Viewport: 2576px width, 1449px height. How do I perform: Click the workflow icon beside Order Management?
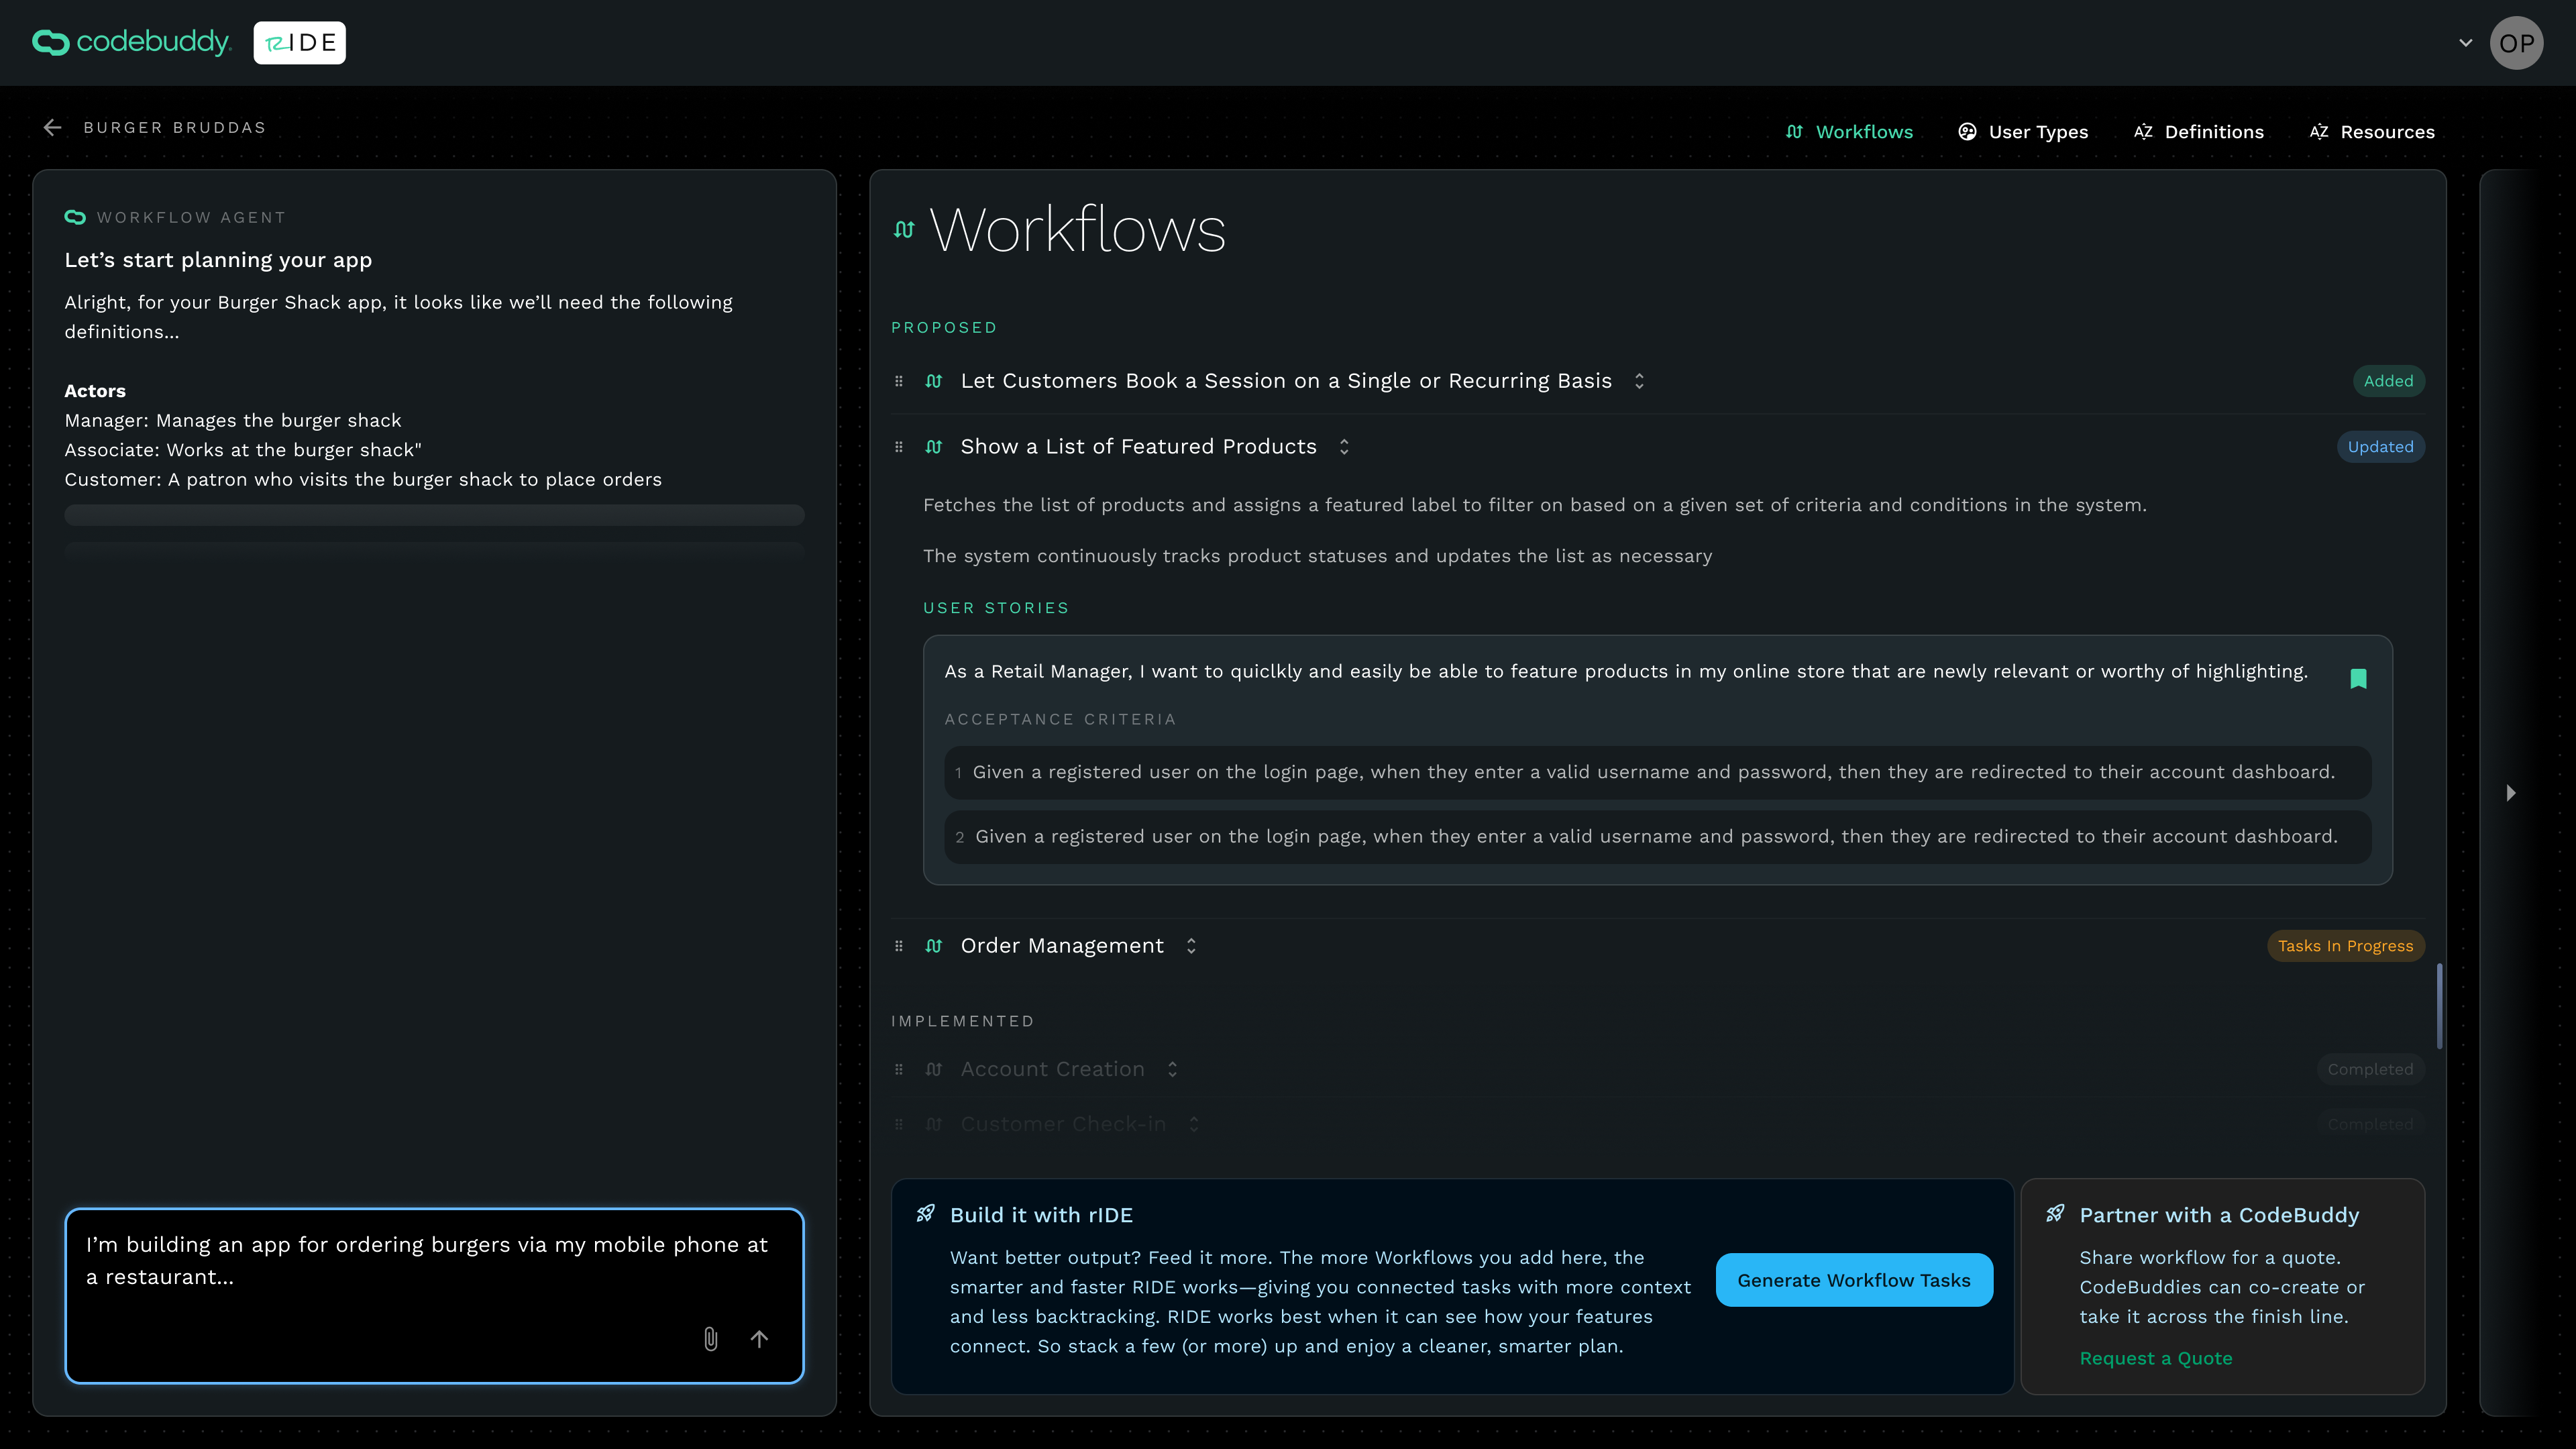(x=933, y=946)
